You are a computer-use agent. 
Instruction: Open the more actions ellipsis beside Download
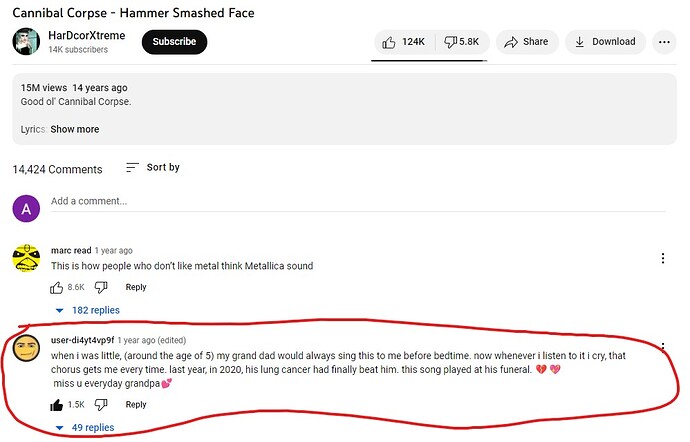(664, 42)
